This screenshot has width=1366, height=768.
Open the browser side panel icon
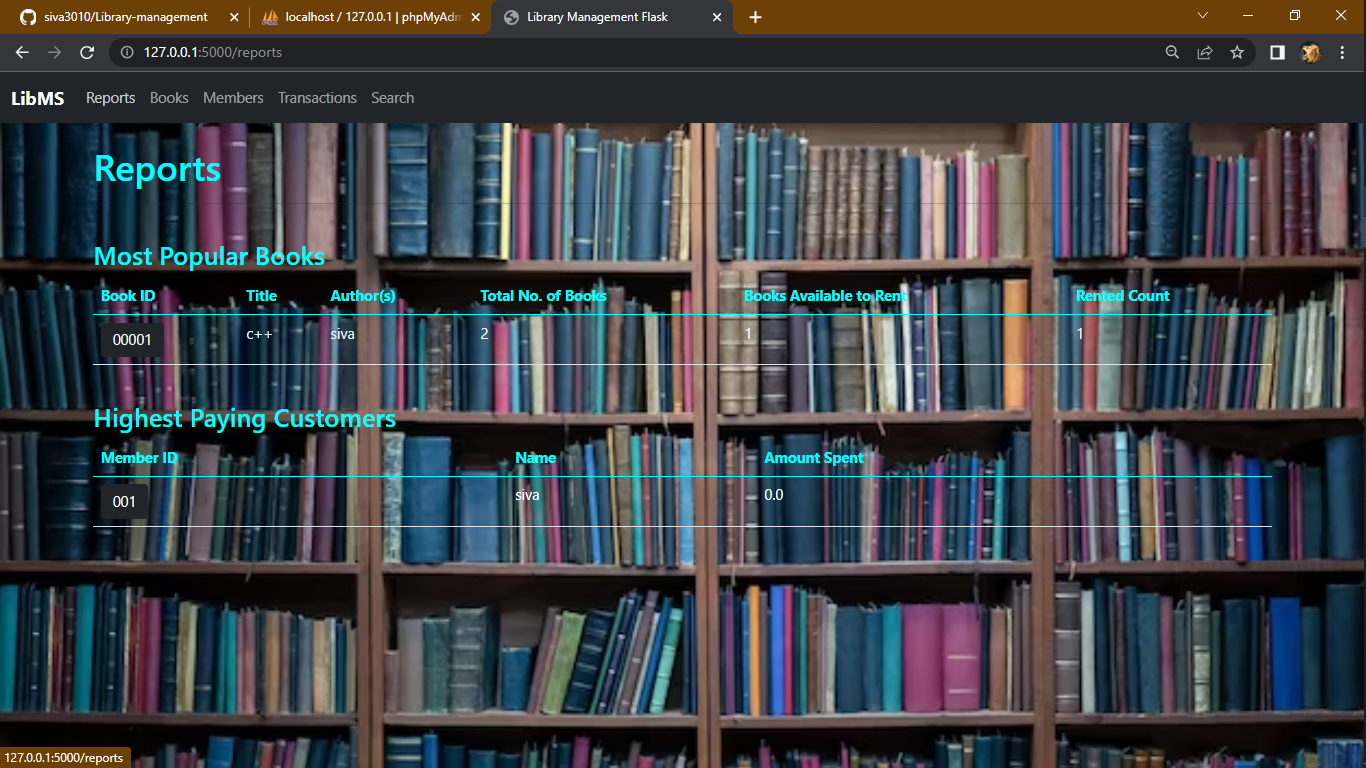pos(1277,52)
